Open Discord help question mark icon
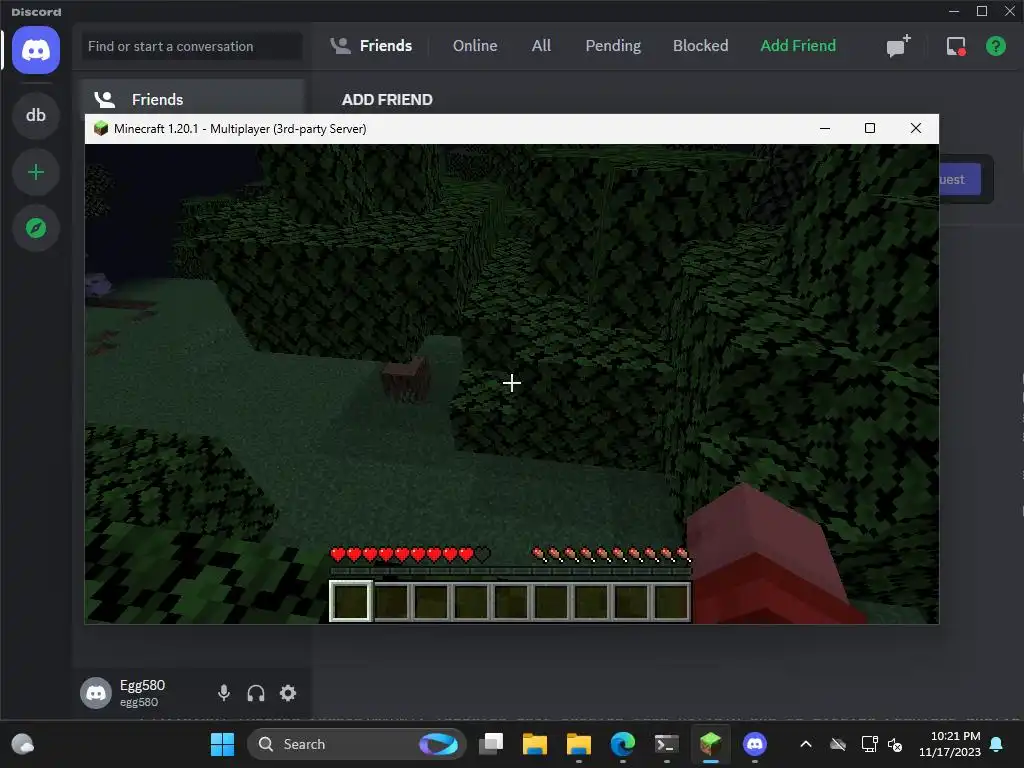Screen dimensions: 1024x768 [x=995, y=46]
